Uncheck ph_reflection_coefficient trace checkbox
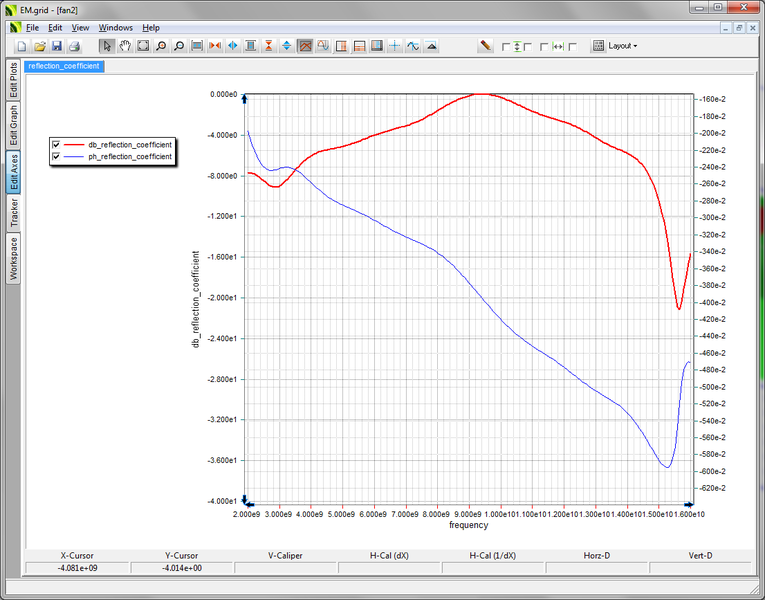 coord(57,157)
